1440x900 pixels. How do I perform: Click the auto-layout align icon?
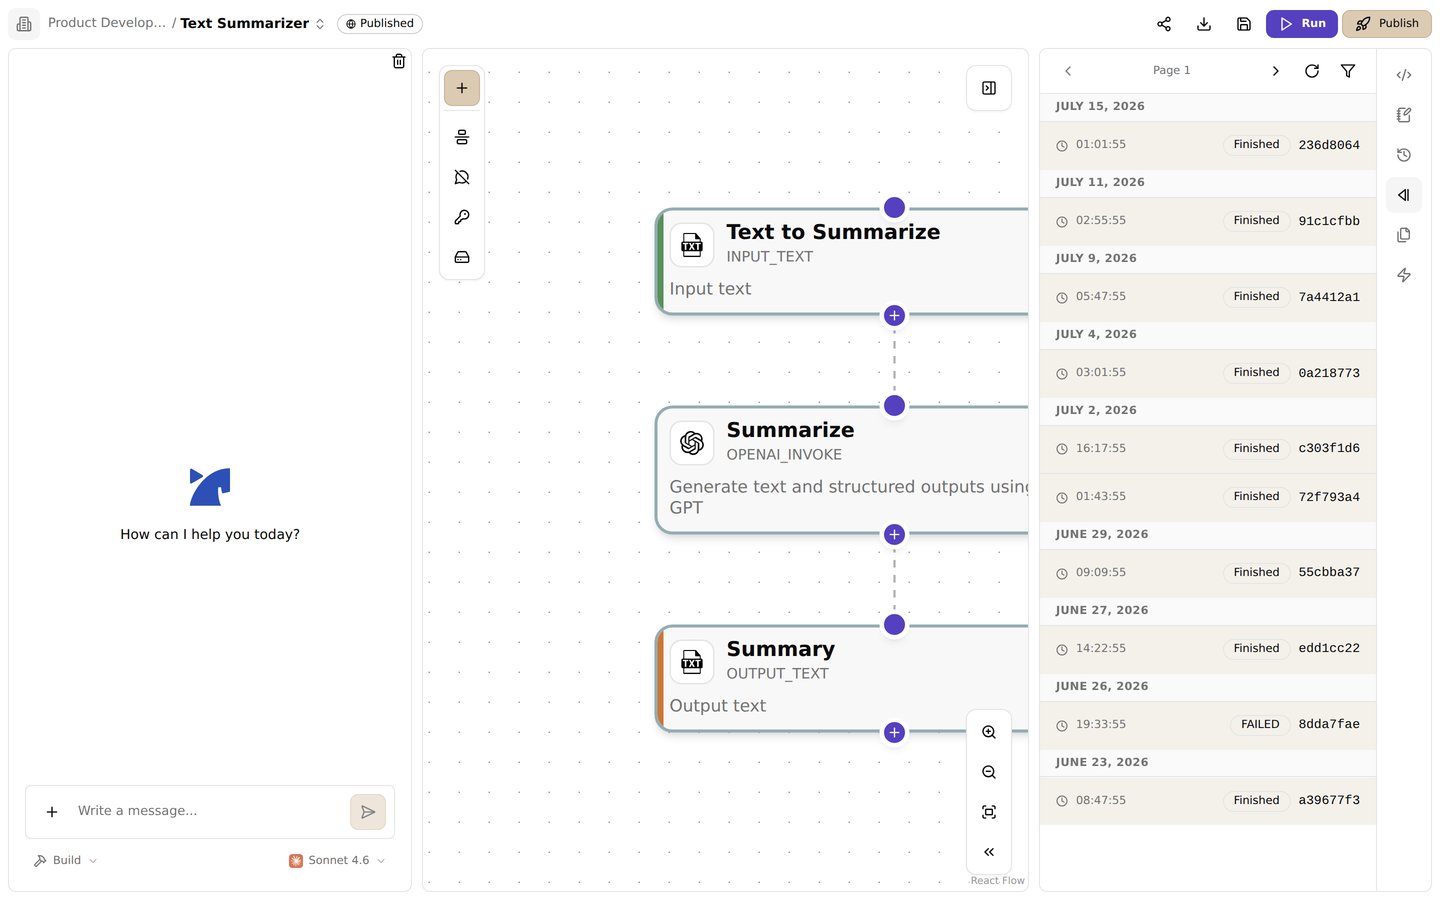tap(462, 137)
